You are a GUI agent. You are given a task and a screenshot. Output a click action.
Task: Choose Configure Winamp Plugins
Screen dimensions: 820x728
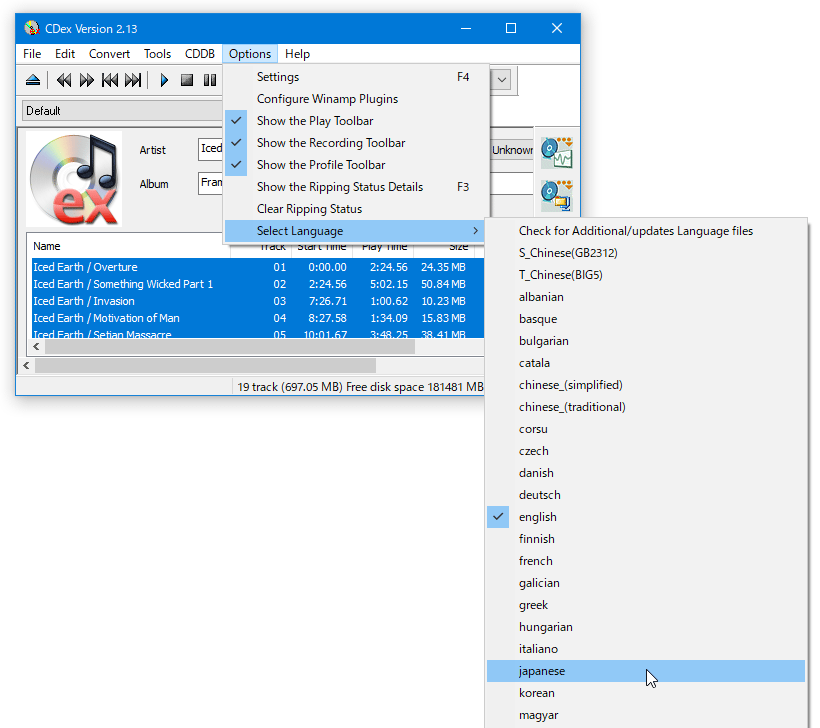[x=356, y=99]
